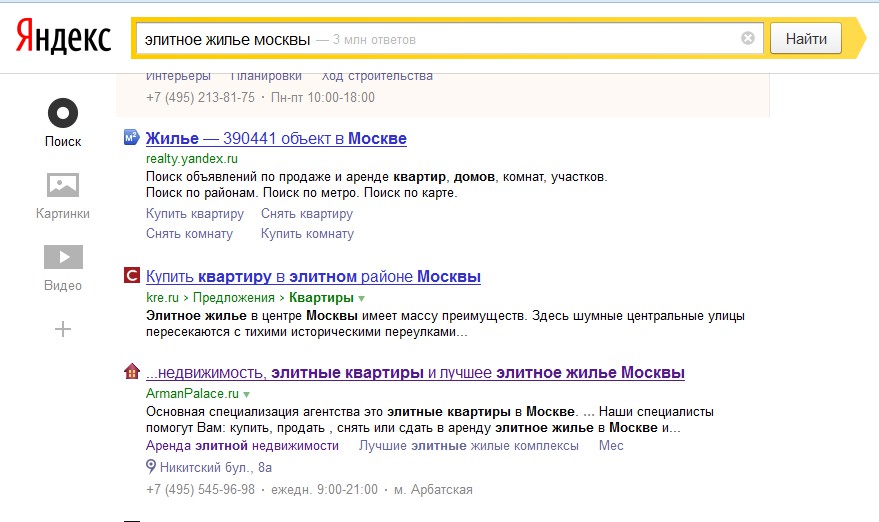
Task: Expand the dropdown arrow after Квартиры
Action: point(362,298)
